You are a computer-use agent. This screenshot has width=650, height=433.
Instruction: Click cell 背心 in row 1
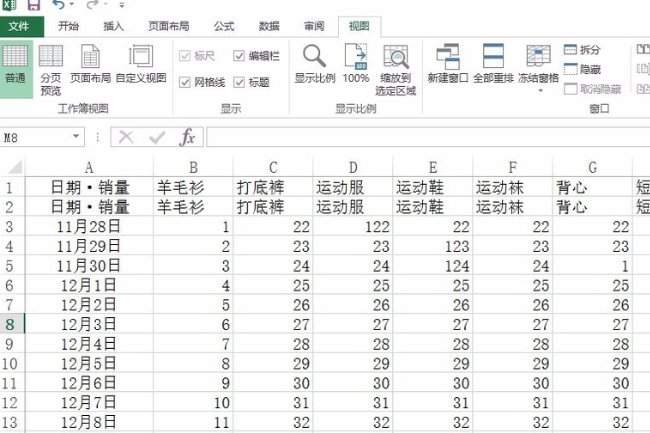coord(592,188)
